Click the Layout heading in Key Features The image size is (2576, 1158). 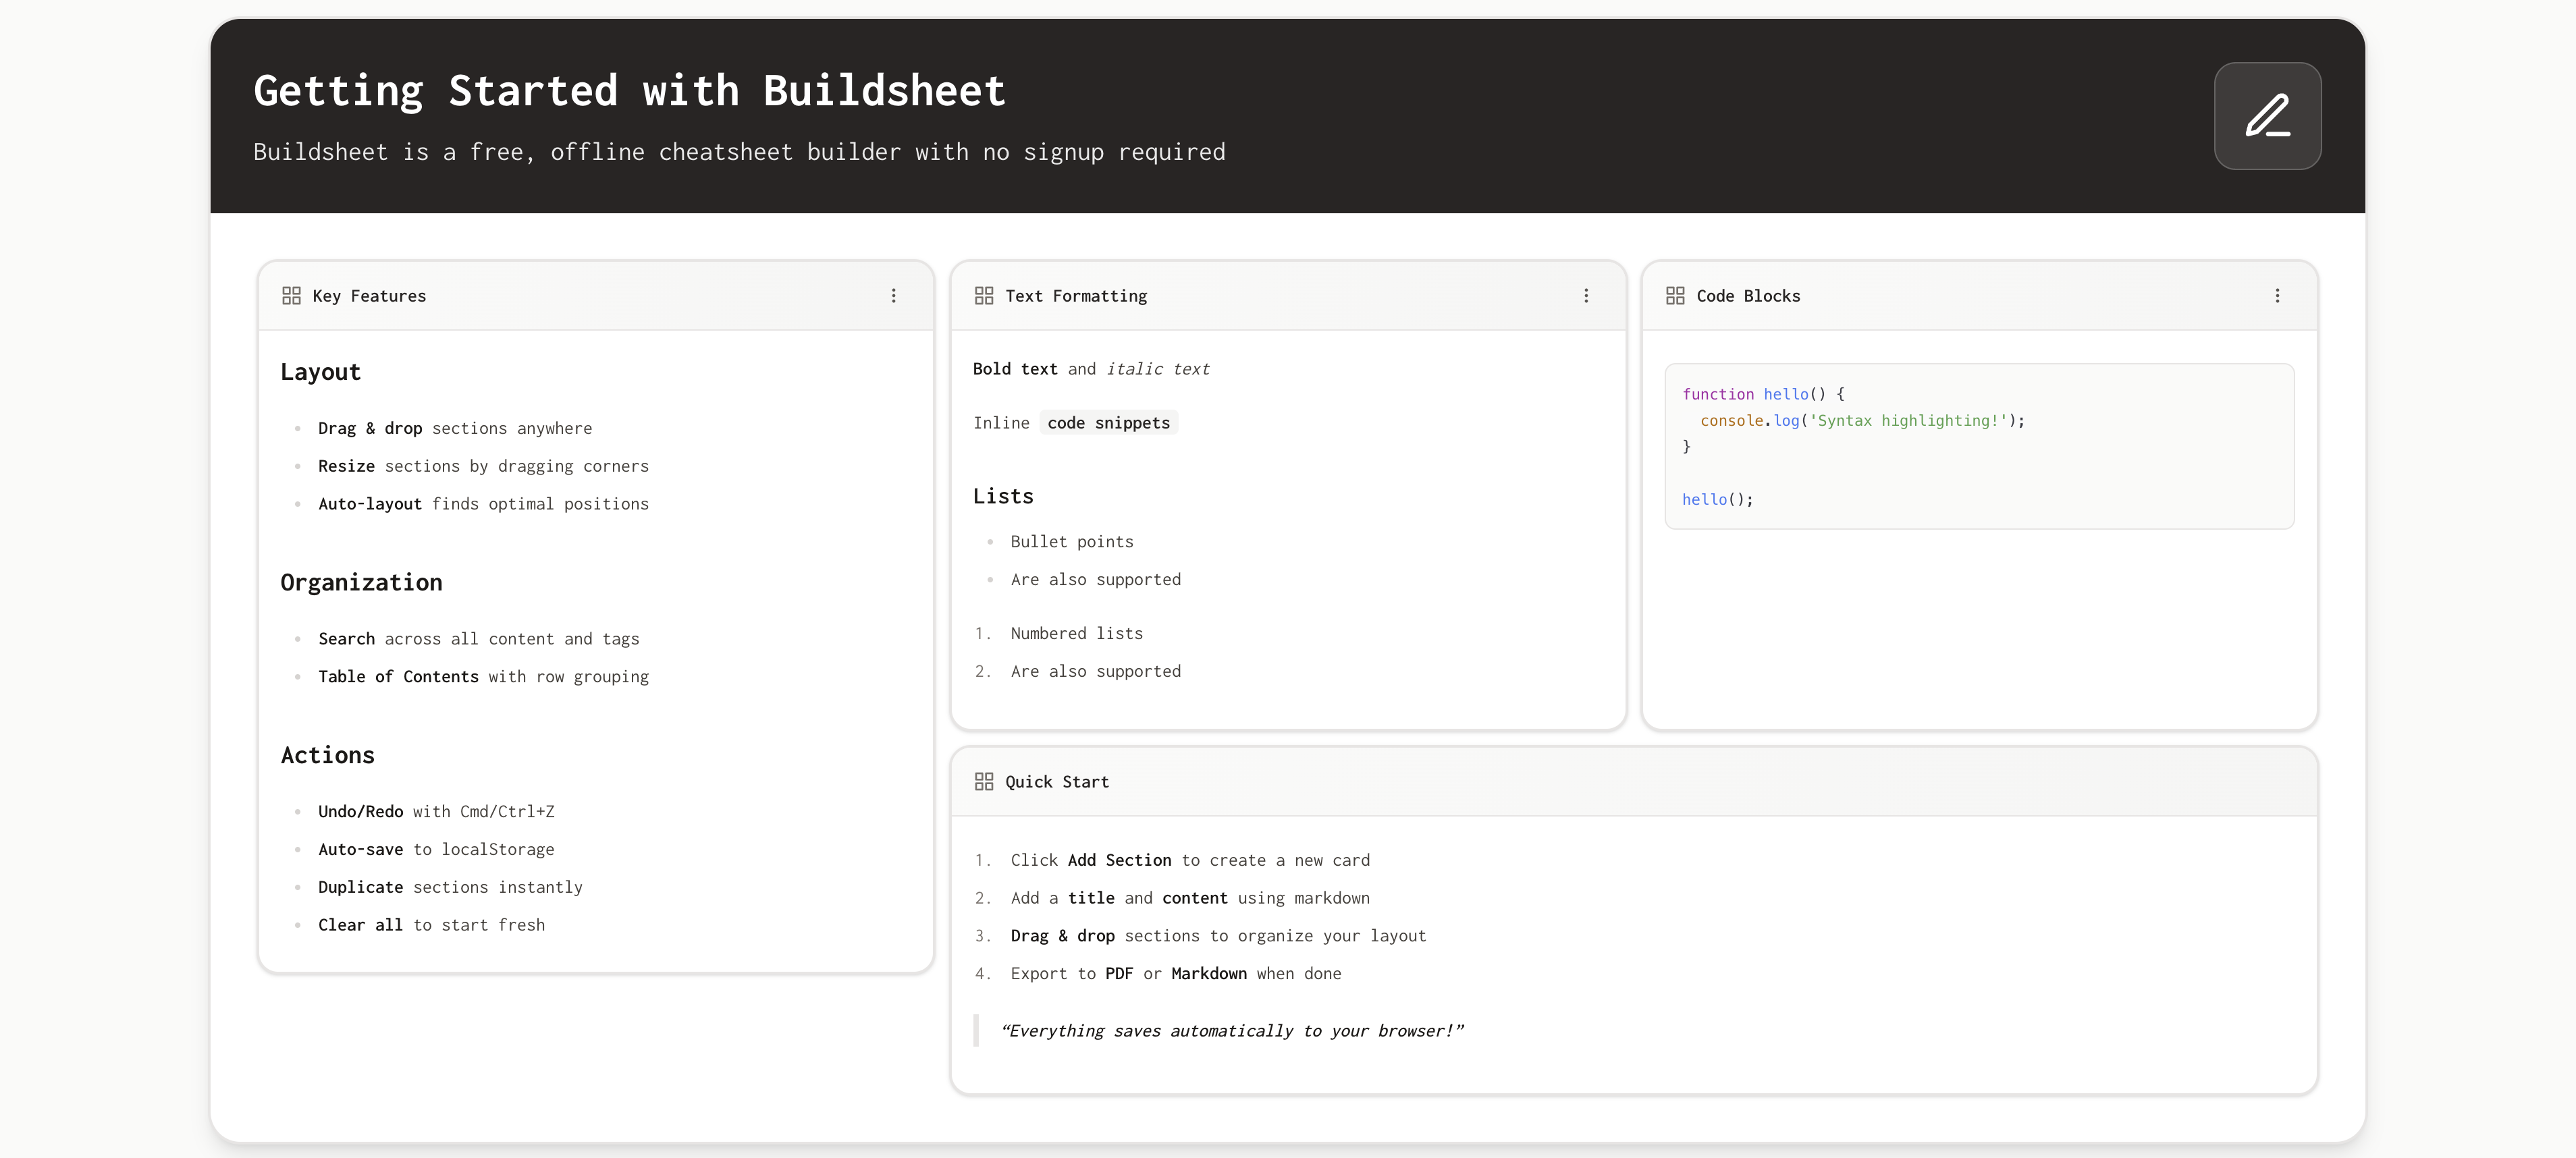(x=320, y=372)
